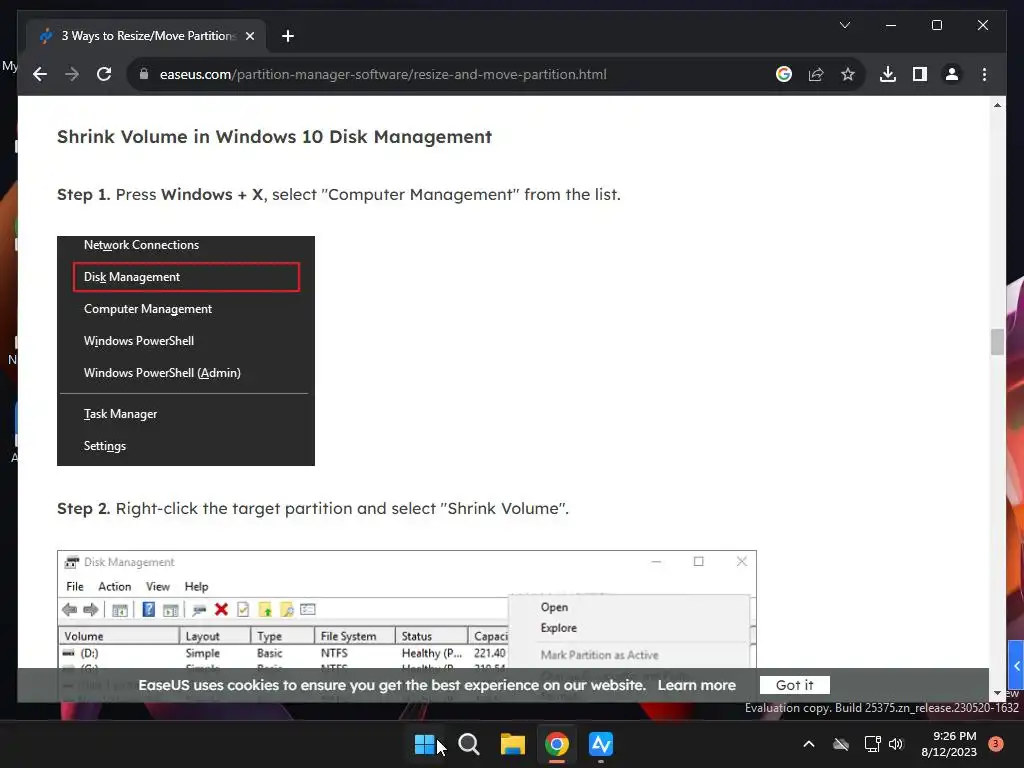View site security lock info
The image size is (1024, 768).
(x=144, y=74)
